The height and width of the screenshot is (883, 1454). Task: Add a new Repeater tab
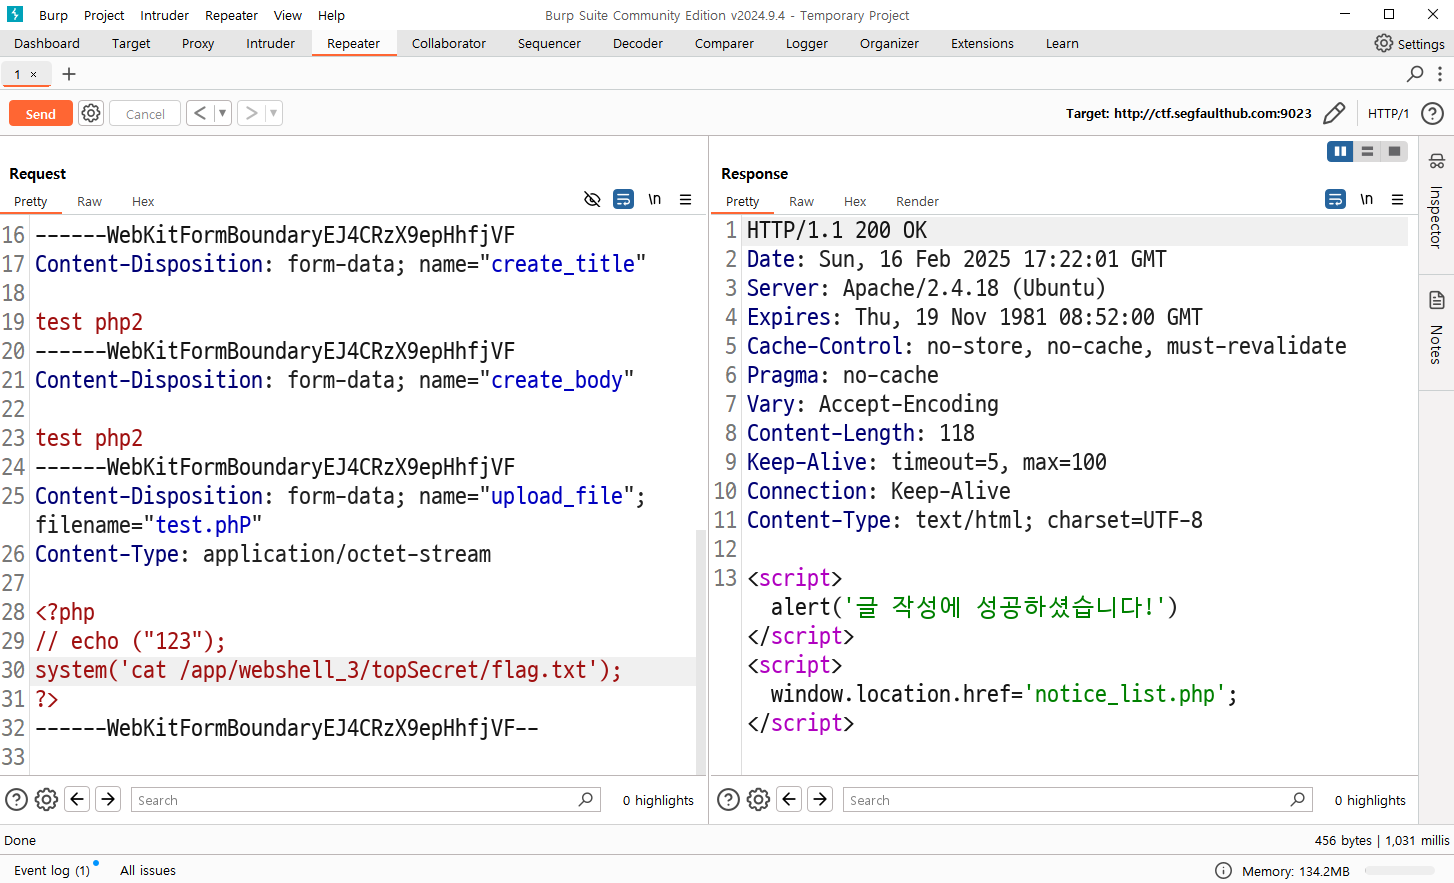(x=69, y=74)
